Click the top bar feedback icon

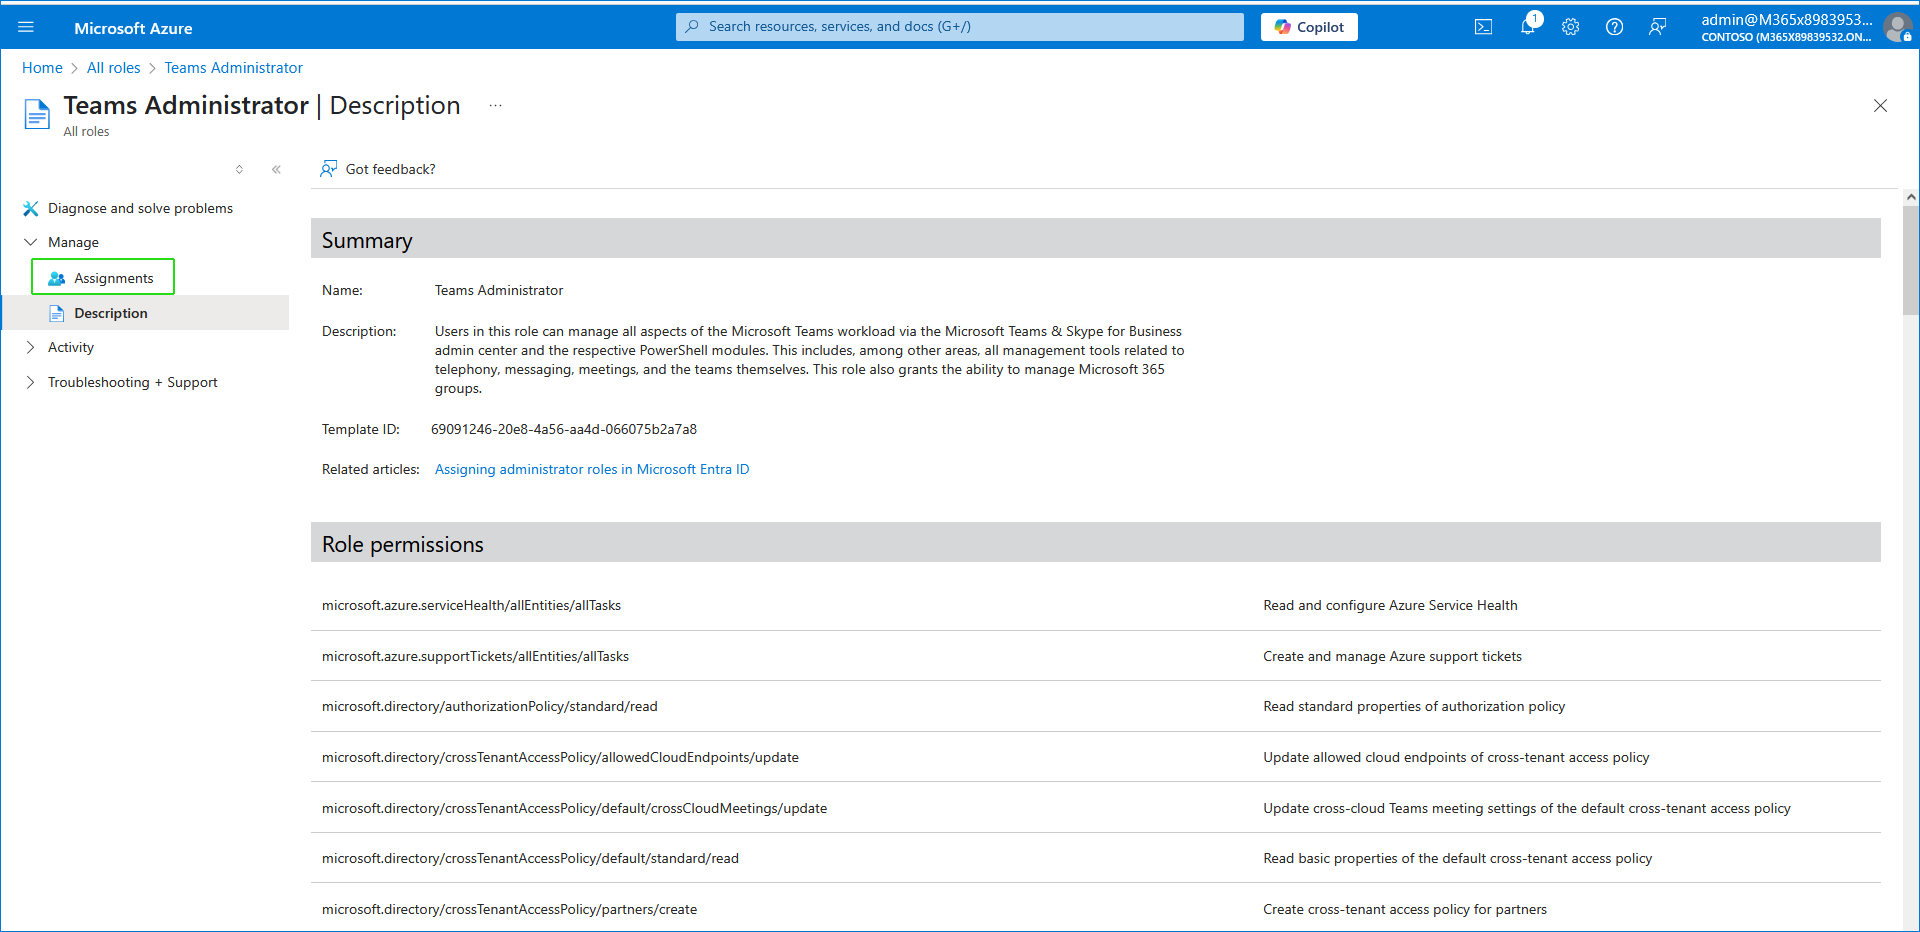coord(1657,27)
